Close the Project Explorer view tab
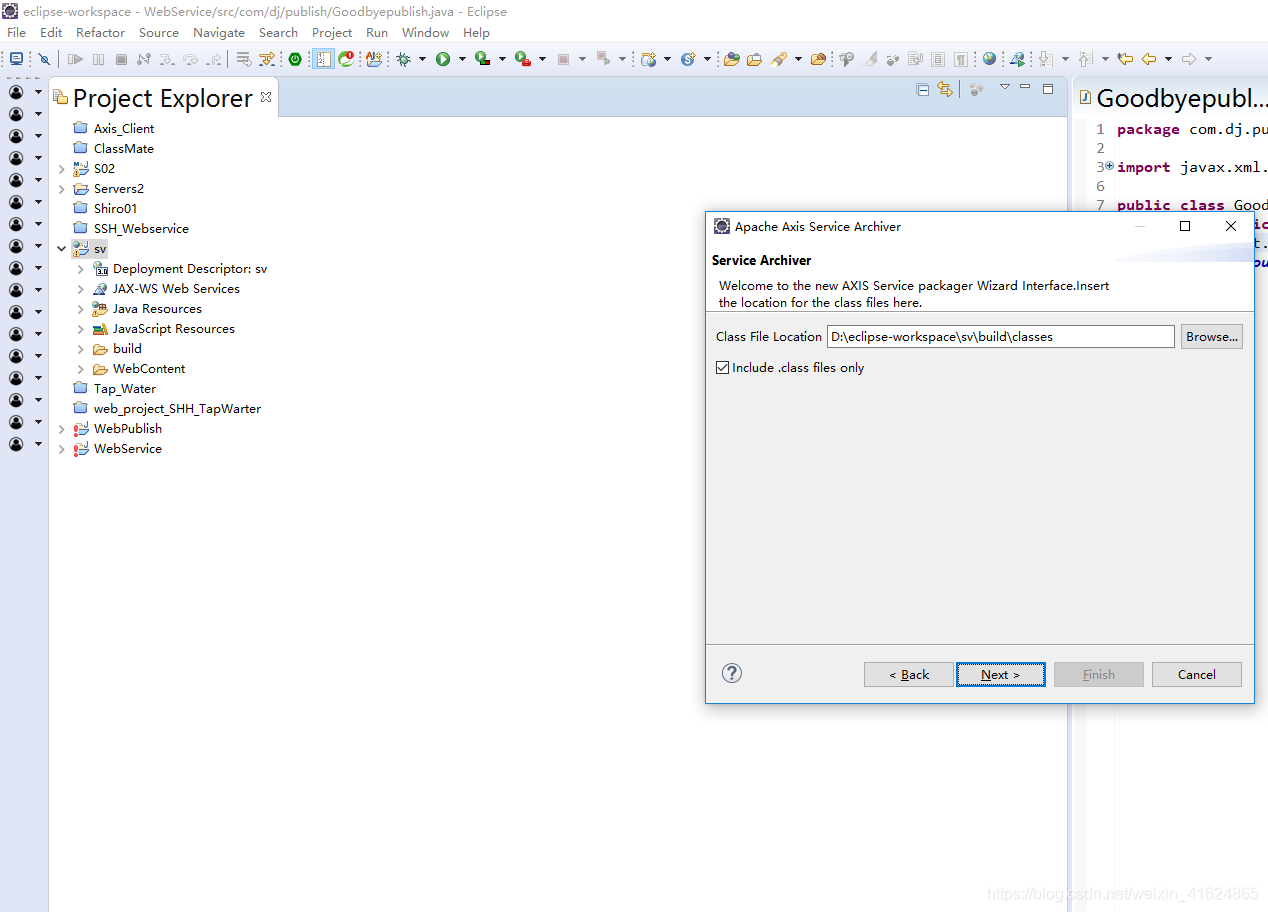 266,97
